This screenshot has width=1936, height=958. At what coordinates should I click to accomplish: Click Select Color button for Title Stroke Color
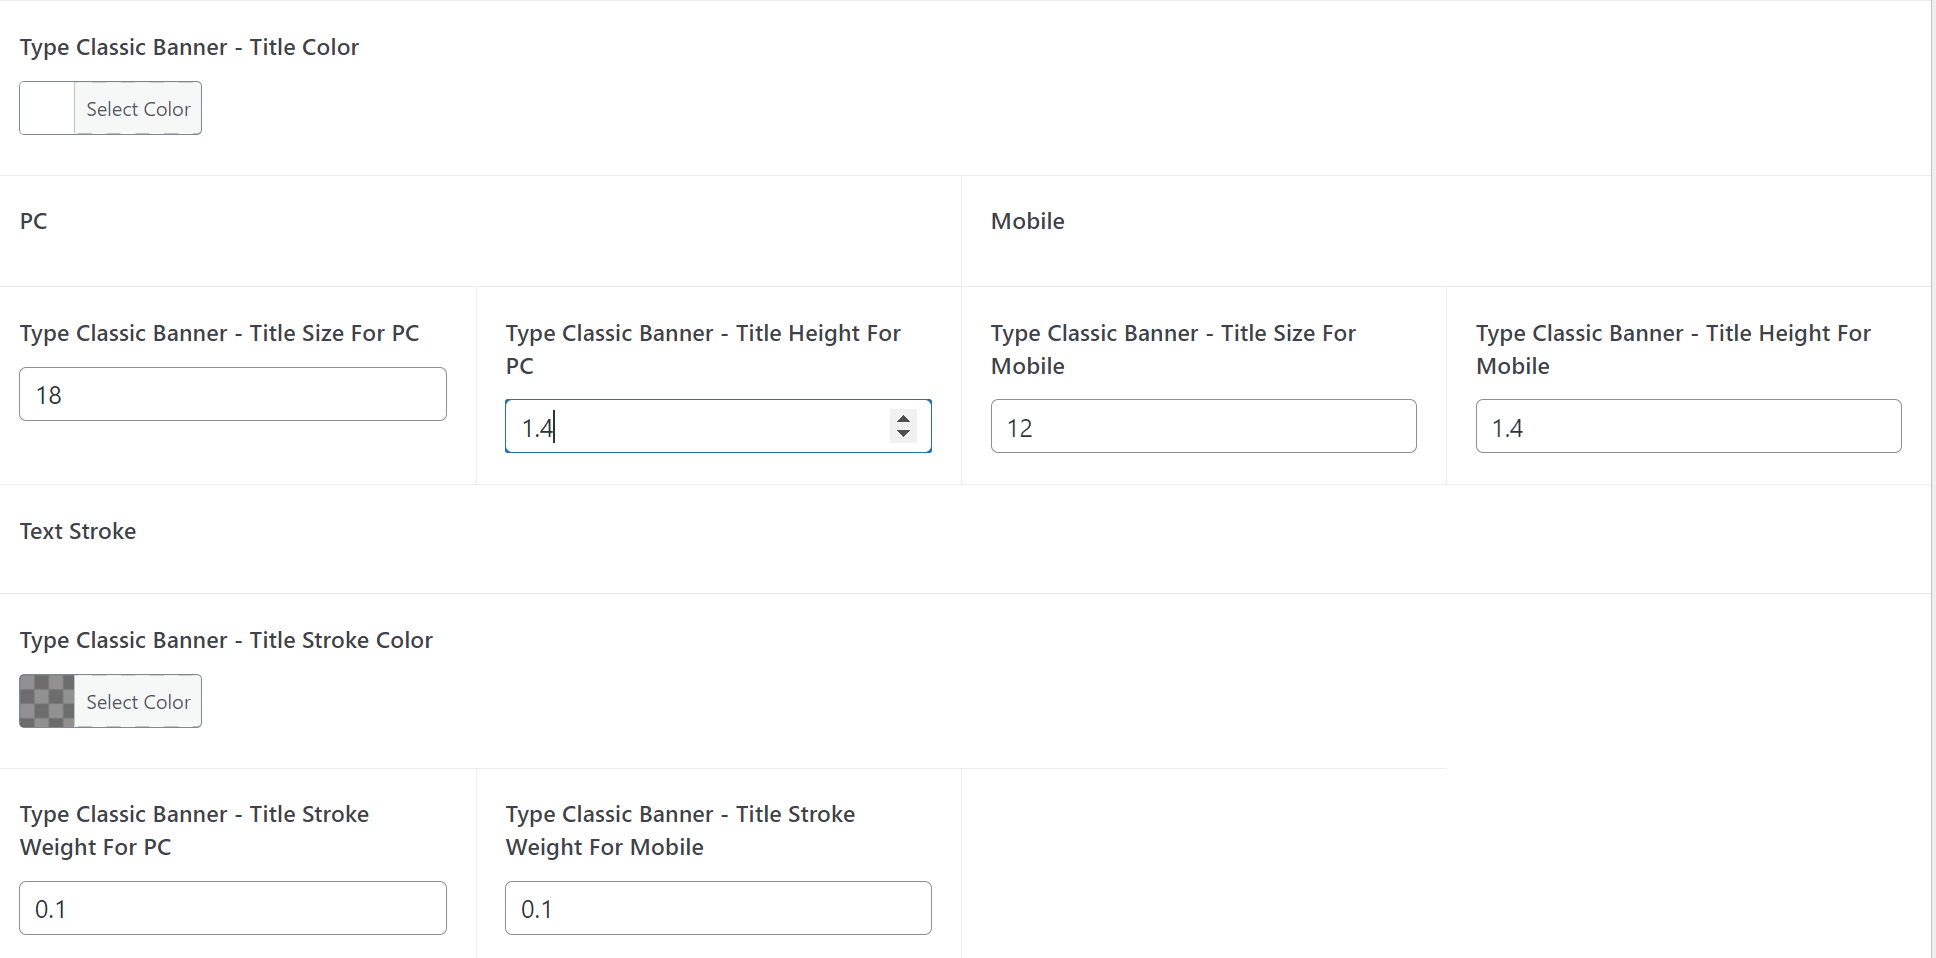click(138, 701)
